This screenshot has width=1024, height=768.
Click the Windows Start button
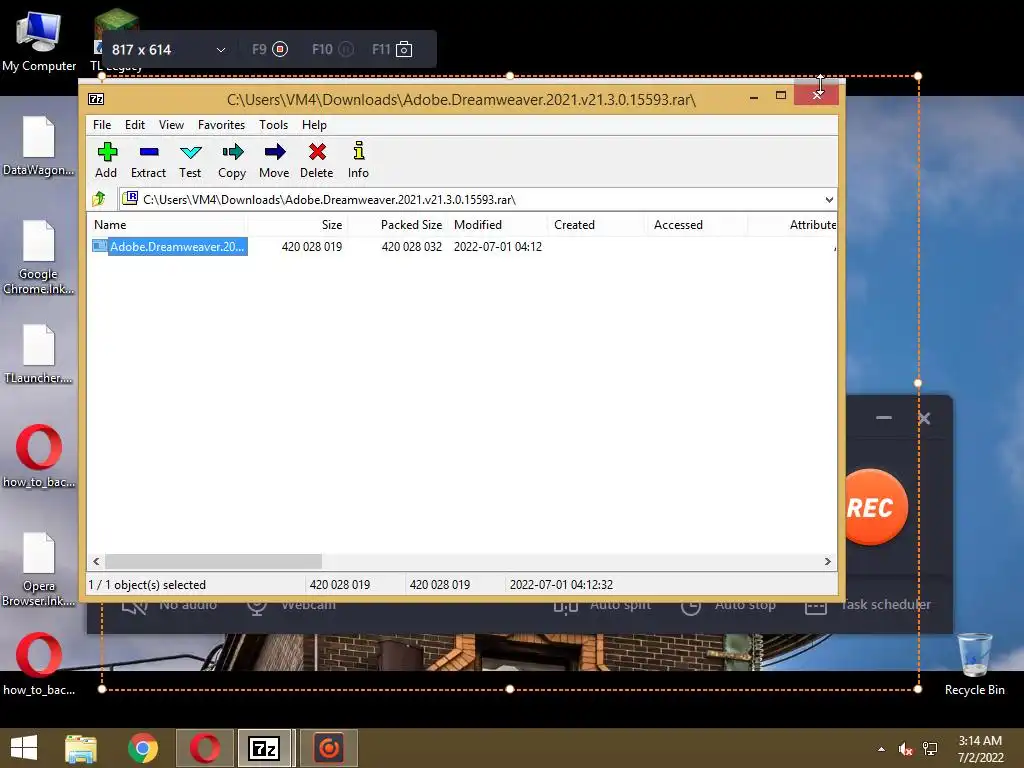pos(24,748)
